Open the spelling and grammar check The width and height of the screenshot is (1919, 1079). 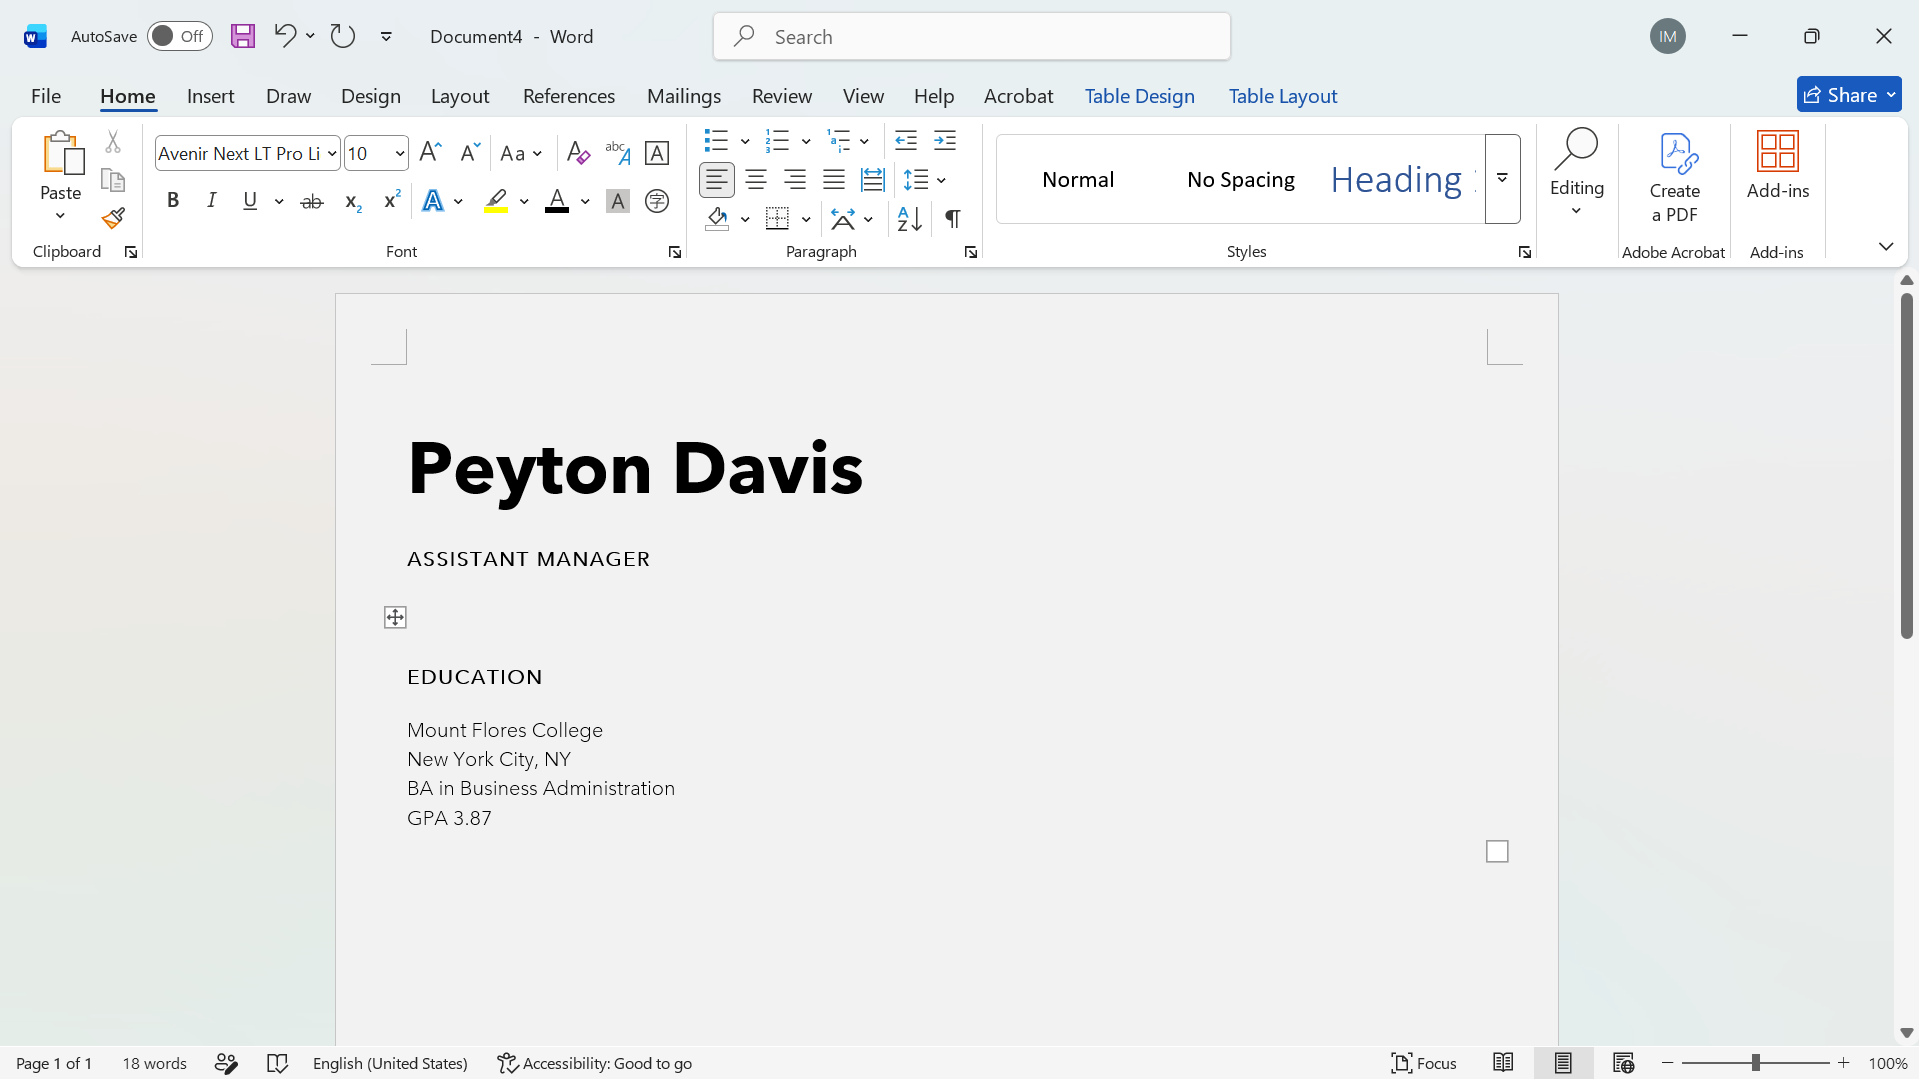[278, 1063]
